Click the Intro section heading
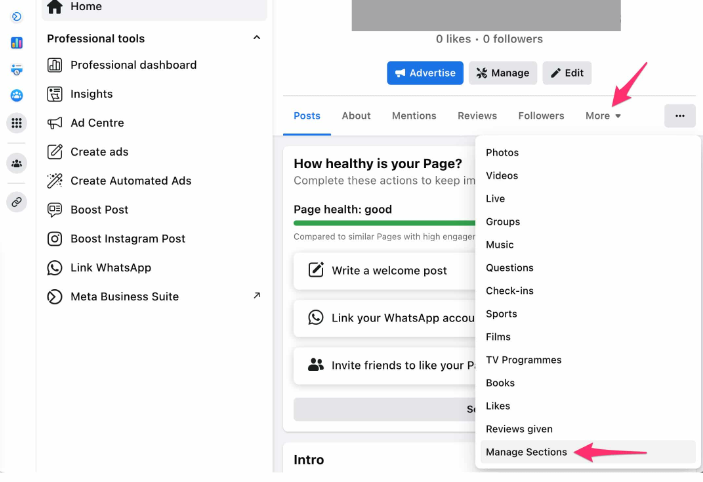The image size is (703, 482). pyautogui.click(x=308, y=460)
